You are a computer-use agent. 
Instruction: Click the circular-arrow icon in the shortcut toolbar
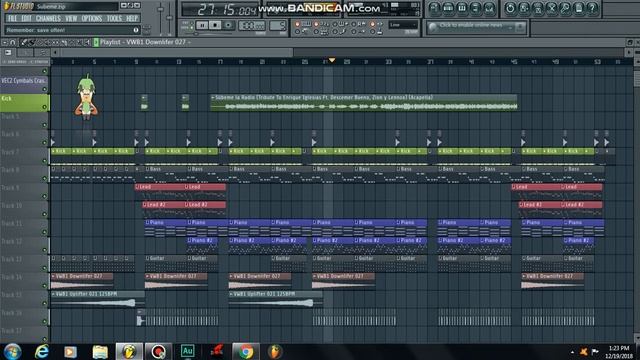[x=510, y=8]
